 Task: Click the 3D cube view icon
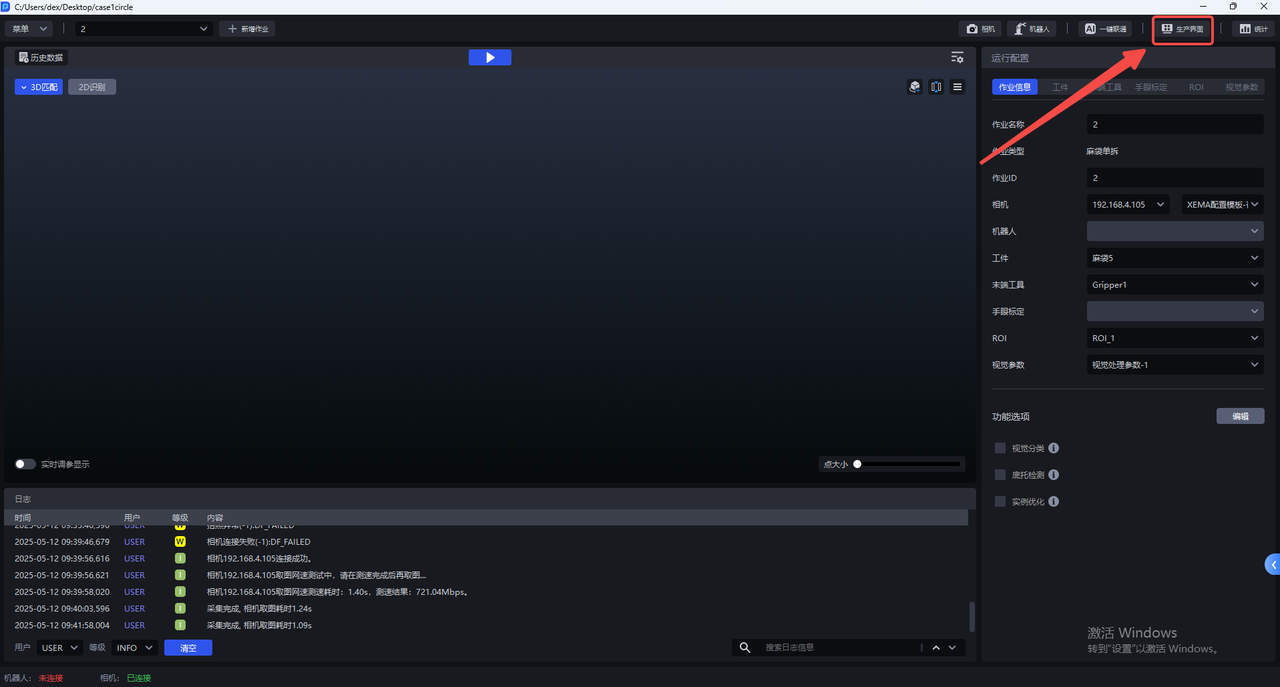pyautogui.click(x=914, y=87)
